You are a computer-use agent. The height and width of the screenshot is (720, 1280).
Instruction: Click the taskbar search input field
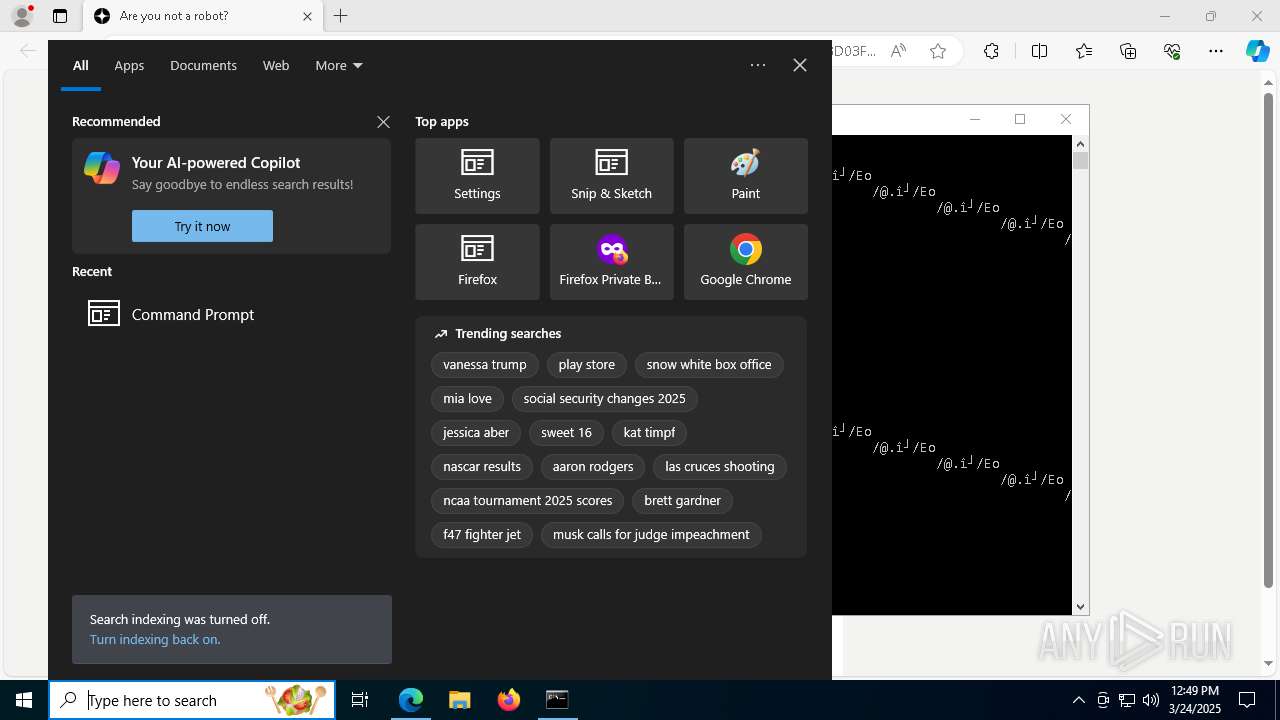192,700
